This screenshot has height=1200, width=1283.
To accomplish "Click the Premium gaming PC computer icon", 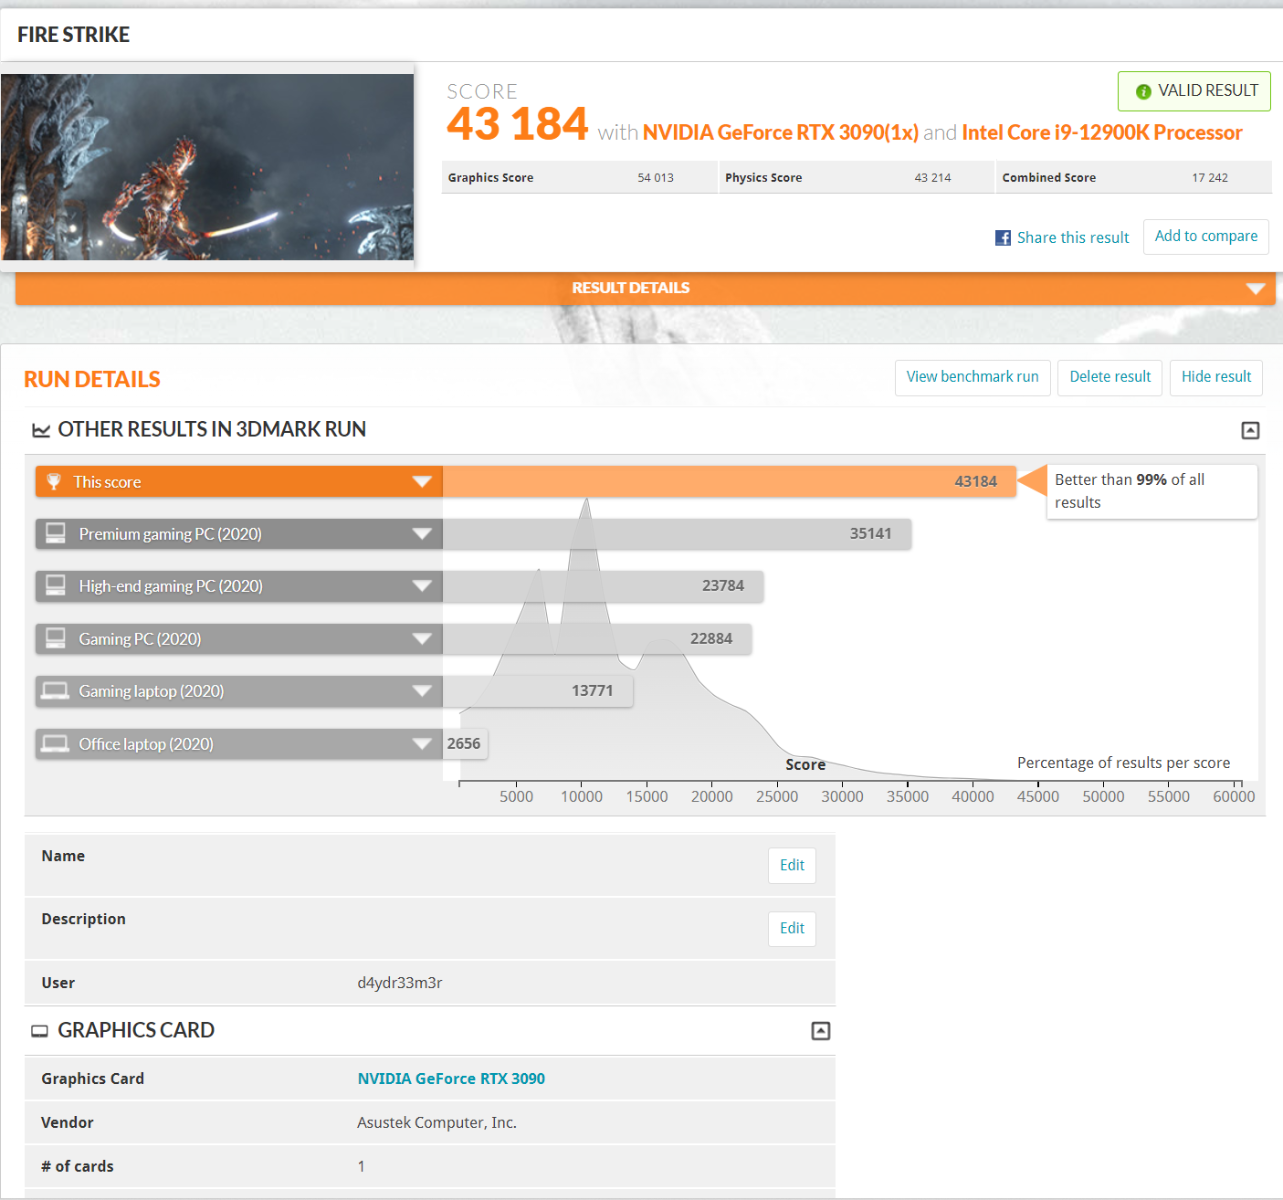I will pos(56,533).
